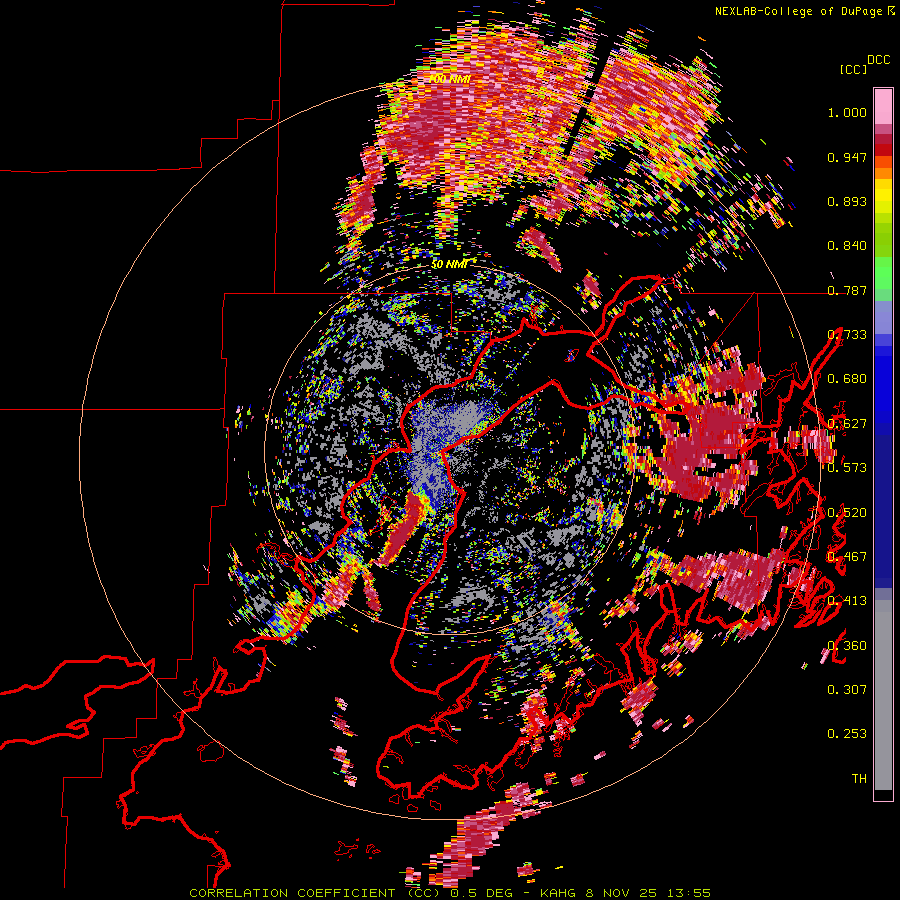The image size is (900, 900).
Task: Click the 0.840 color scale value
Action: tap(847, 246)
